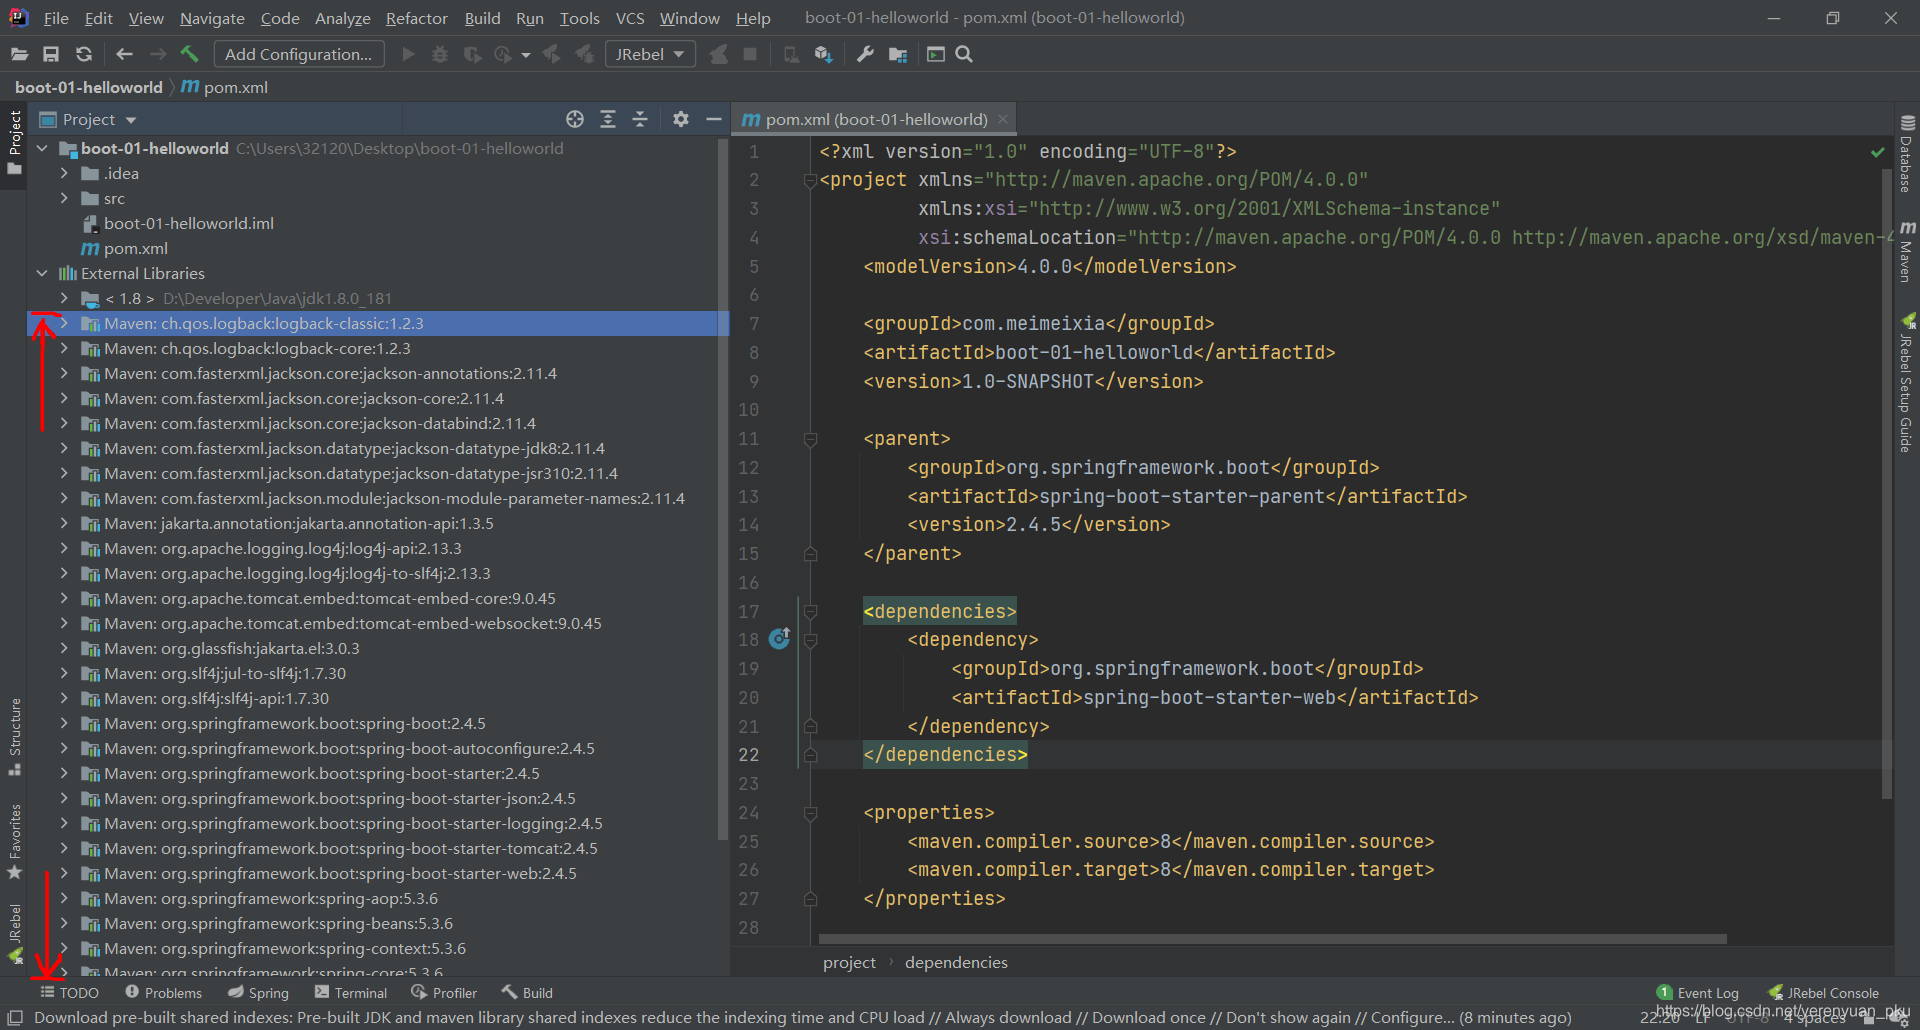Click the Open folder toolbar icon

click(x=19, y=54)
